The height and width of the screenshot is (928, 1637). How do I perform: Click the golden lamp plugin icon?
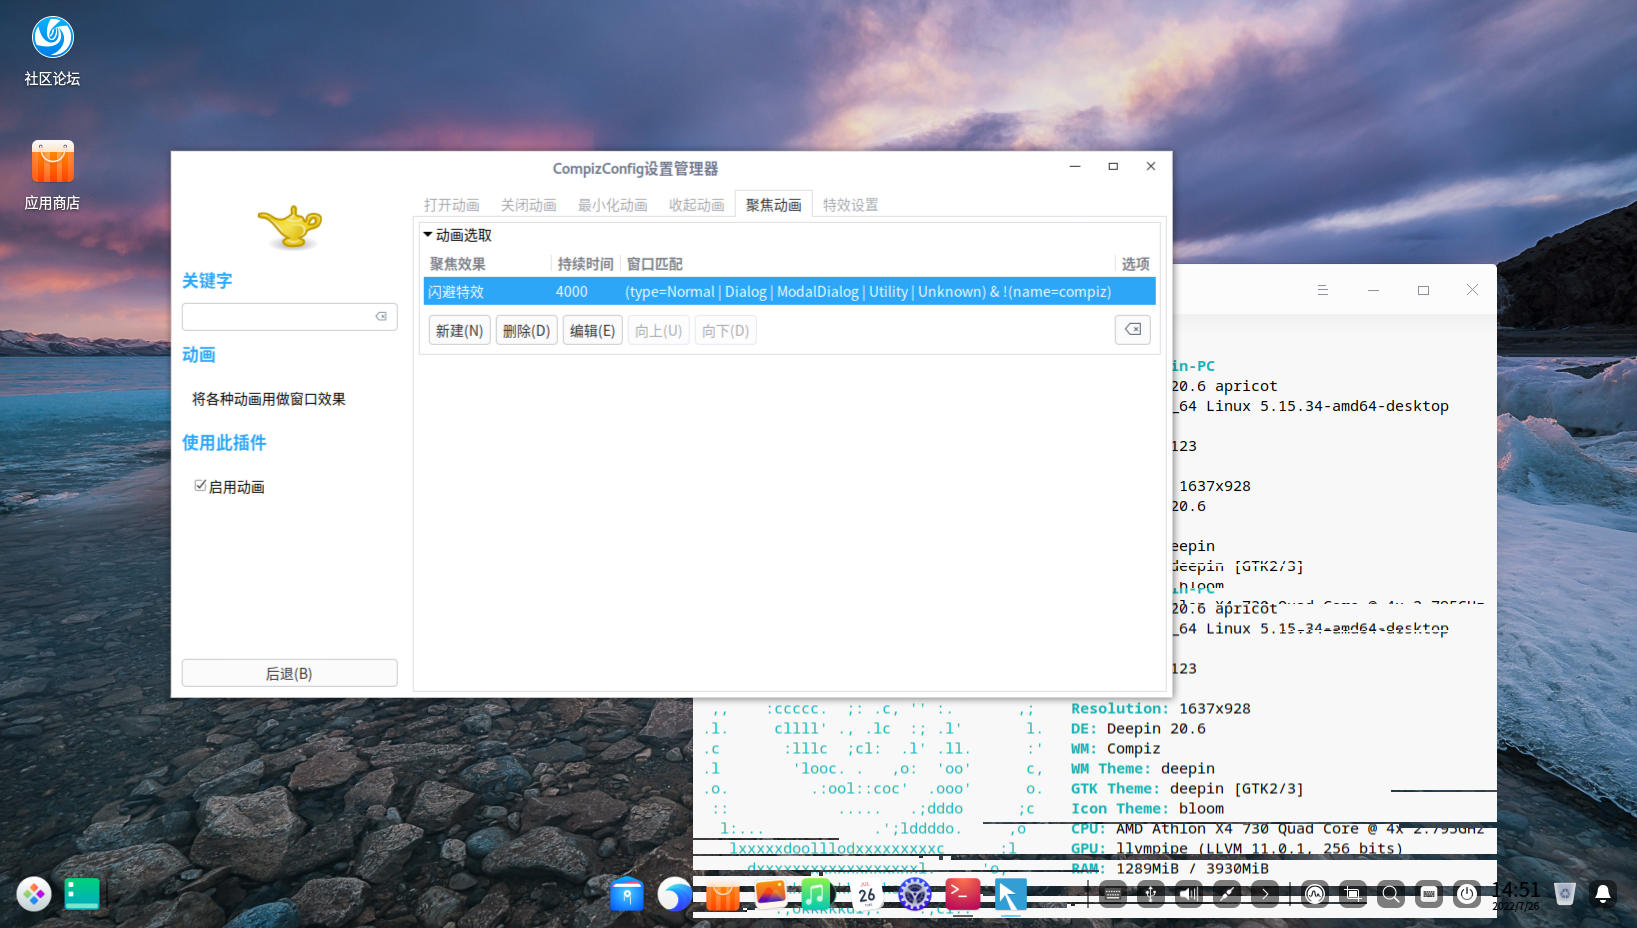tap(290, 227)
